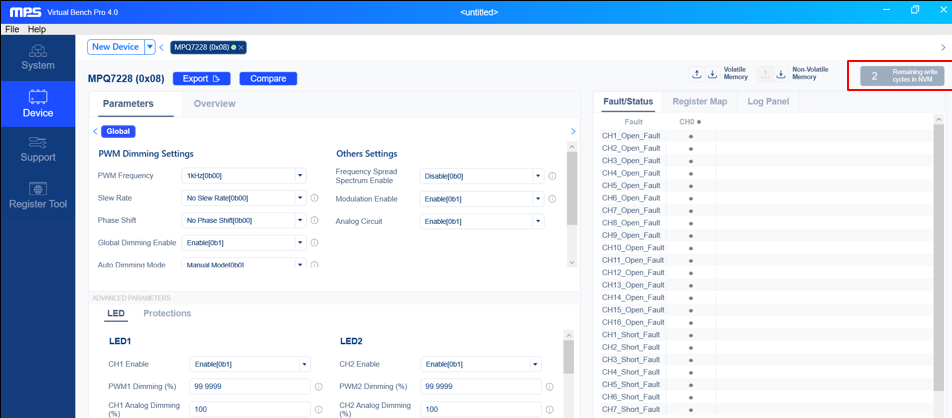Open the File menu
Image resolution: width=952 pixels, height=418 pixels.
12,29
